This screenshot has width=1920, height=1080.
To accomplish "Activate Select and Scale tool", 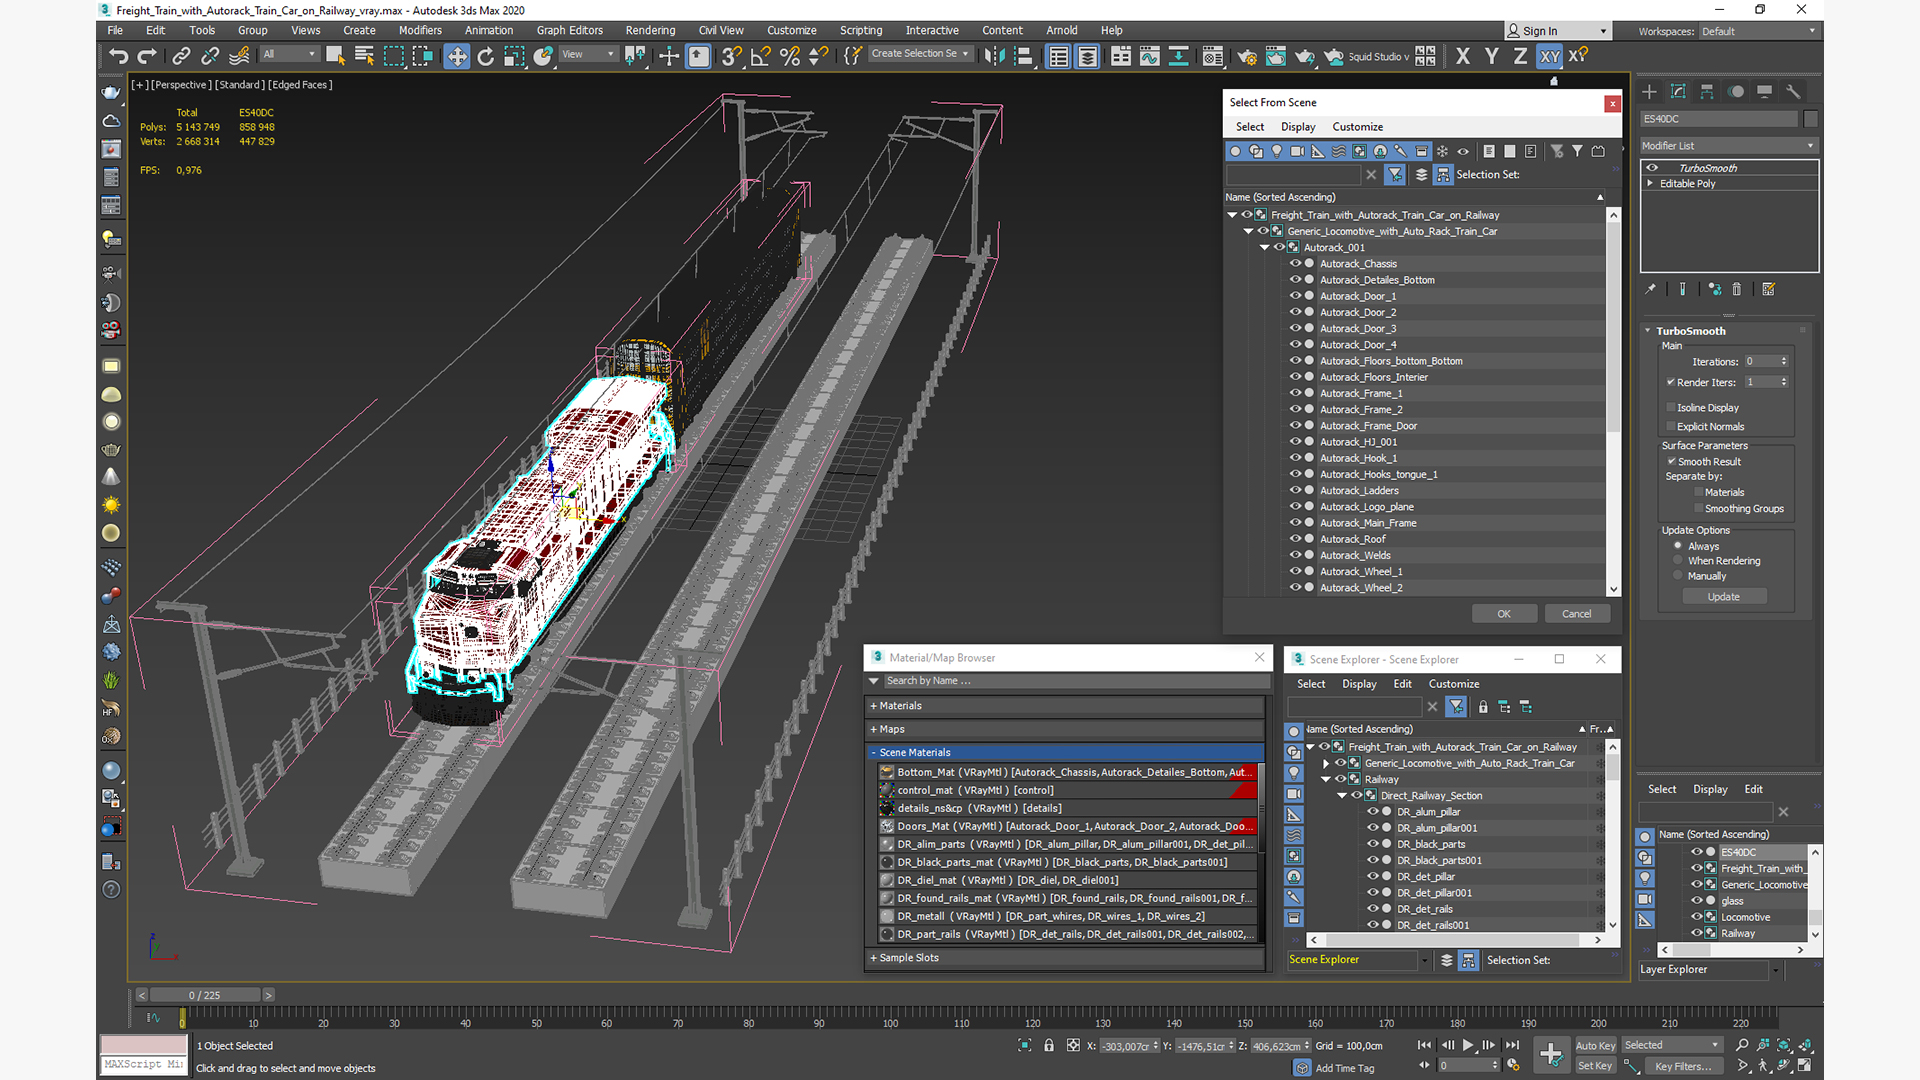I will point(514,56).
